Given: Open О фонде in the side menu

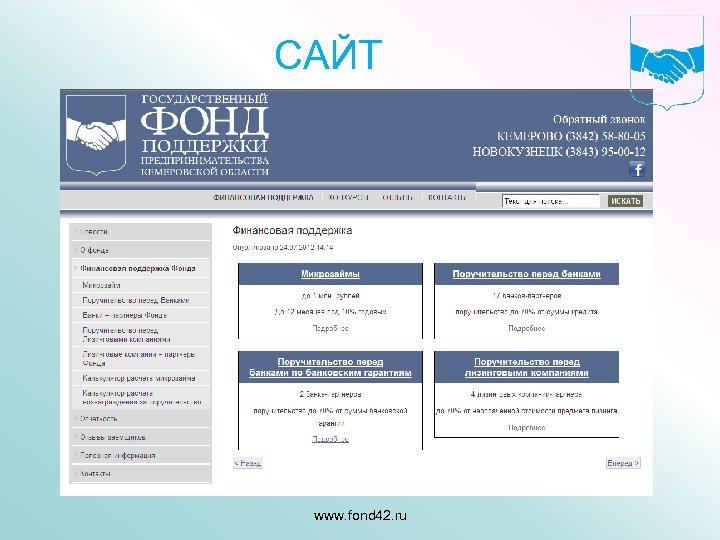Looking at the screenshot, I should pos(141,250).
